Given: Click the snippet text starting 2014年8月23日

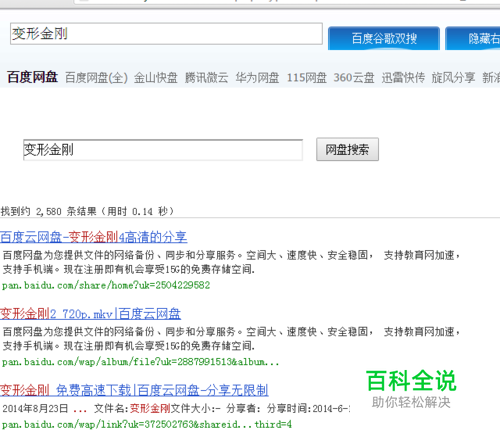Looking at the screenshot, I should coord(176,408).
